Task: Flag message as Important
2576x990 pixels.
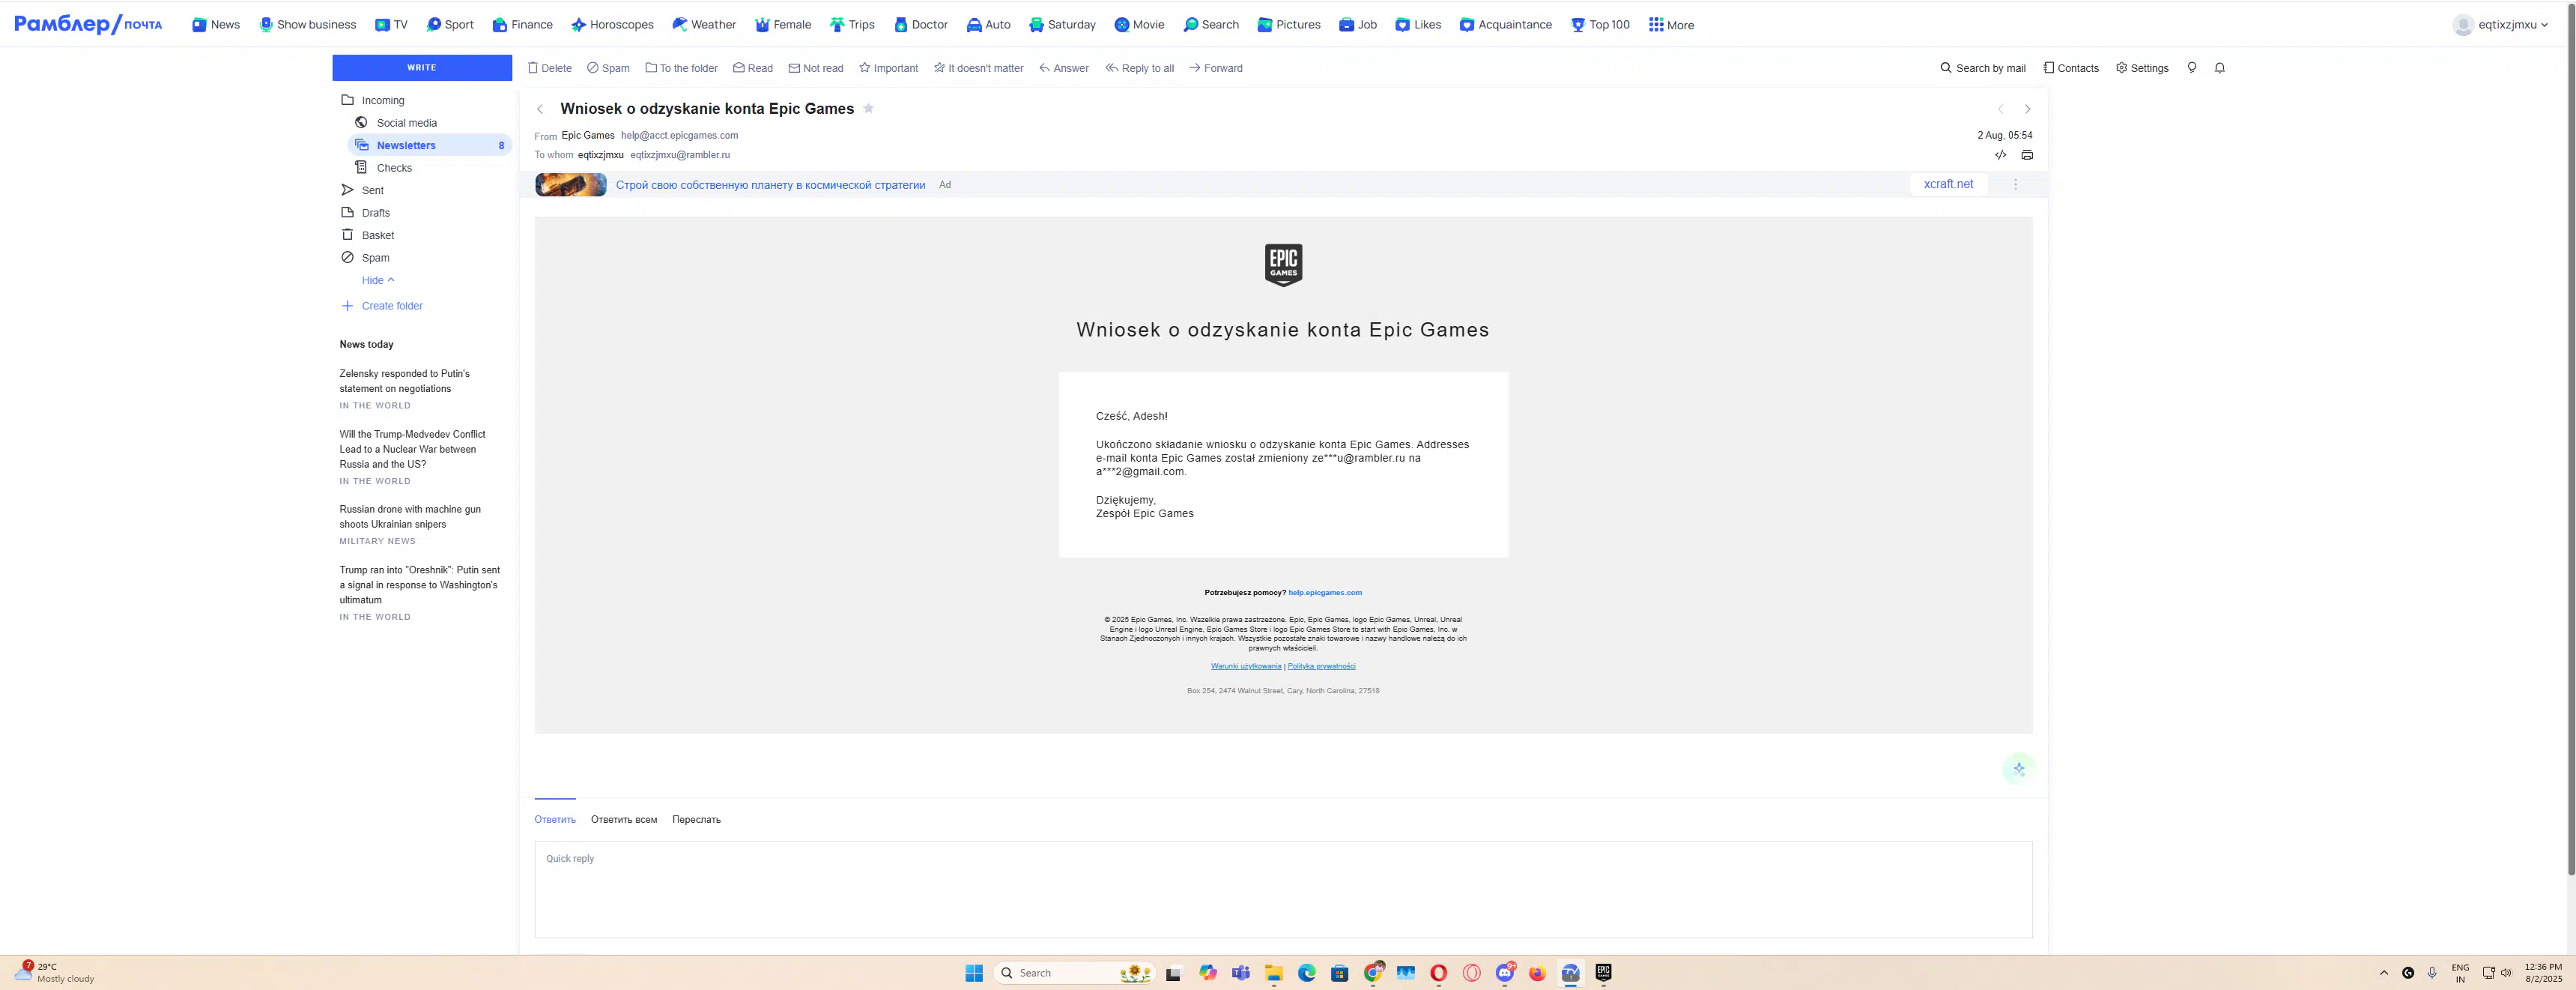Action: [888, 68]
